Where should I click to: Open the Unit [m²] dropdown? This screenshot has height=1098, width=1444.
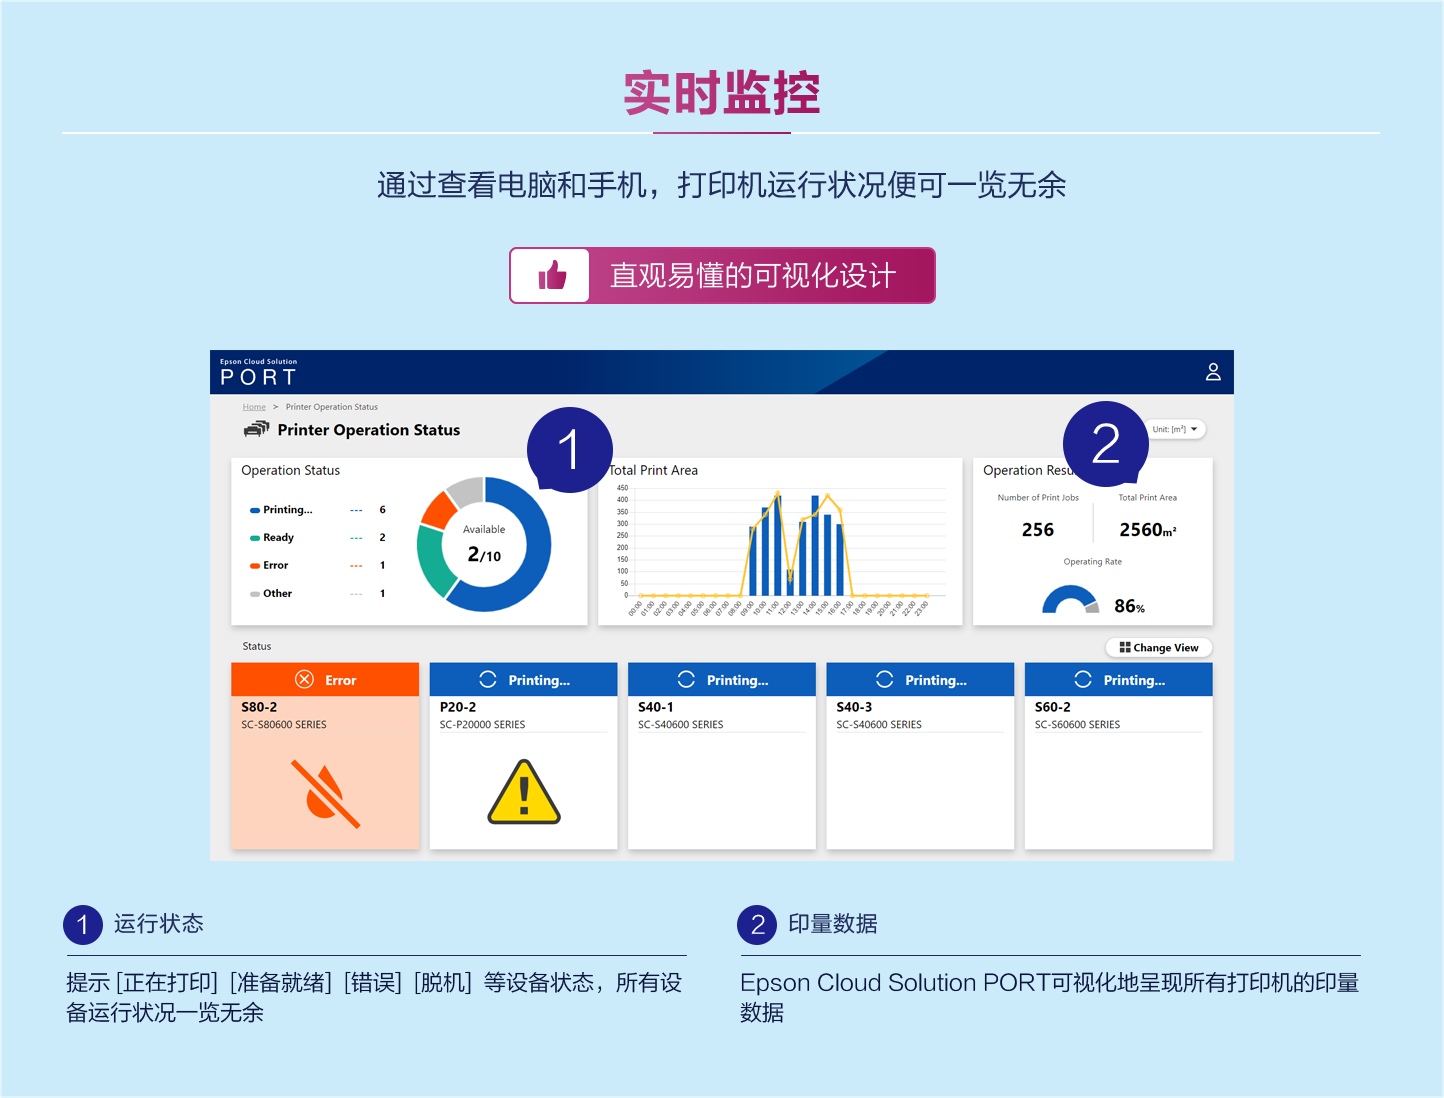point(1174,429)
